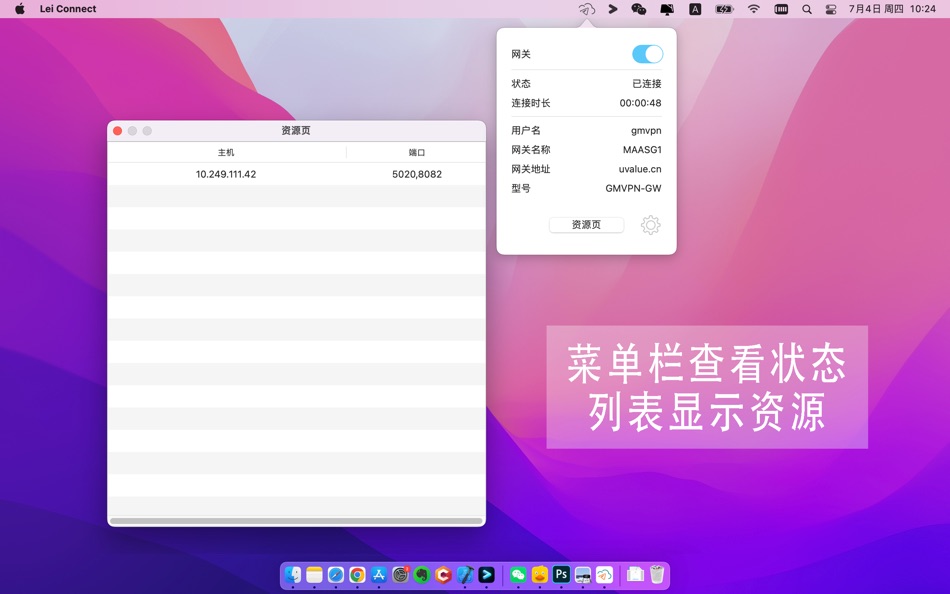Click the horizontal scrollbar in 资源页 window
Screen dimensions: 950x594
(x=296, y=521)
